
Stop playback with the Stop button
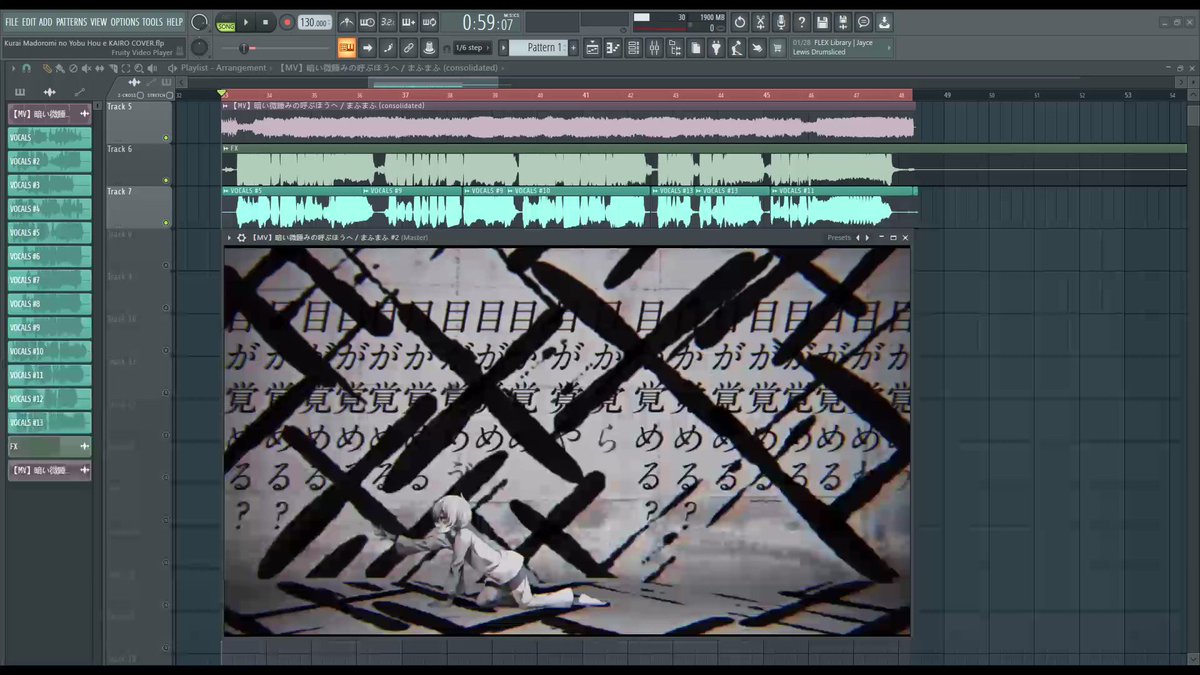265,22
